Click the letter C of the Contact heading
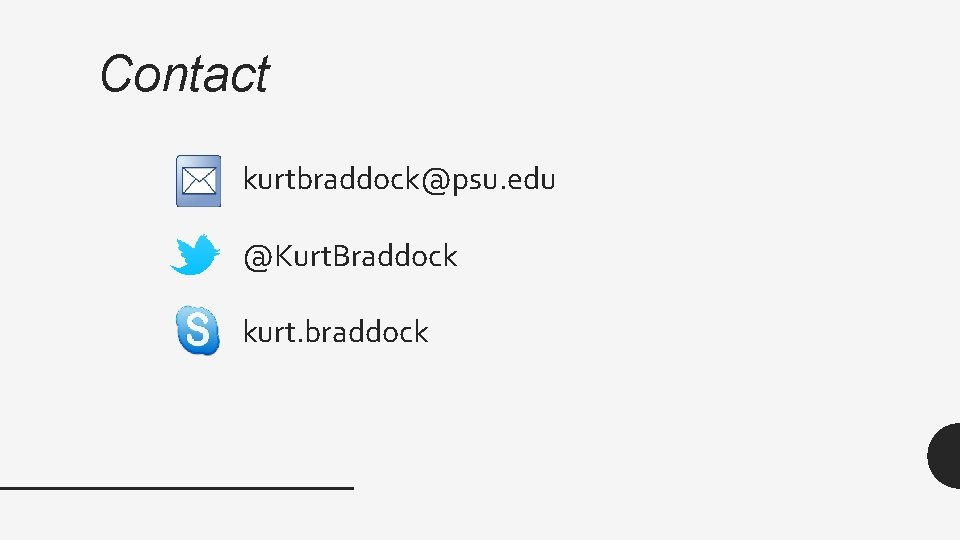The width and height of the screenshot is (960, 540). coord(114,74)
